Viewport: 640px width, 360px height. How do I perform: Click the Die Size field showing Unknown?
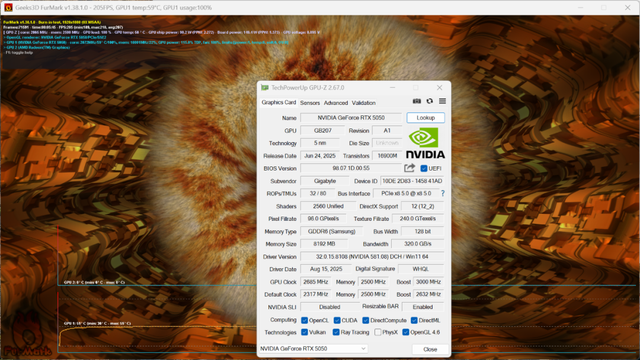[387, 143]
